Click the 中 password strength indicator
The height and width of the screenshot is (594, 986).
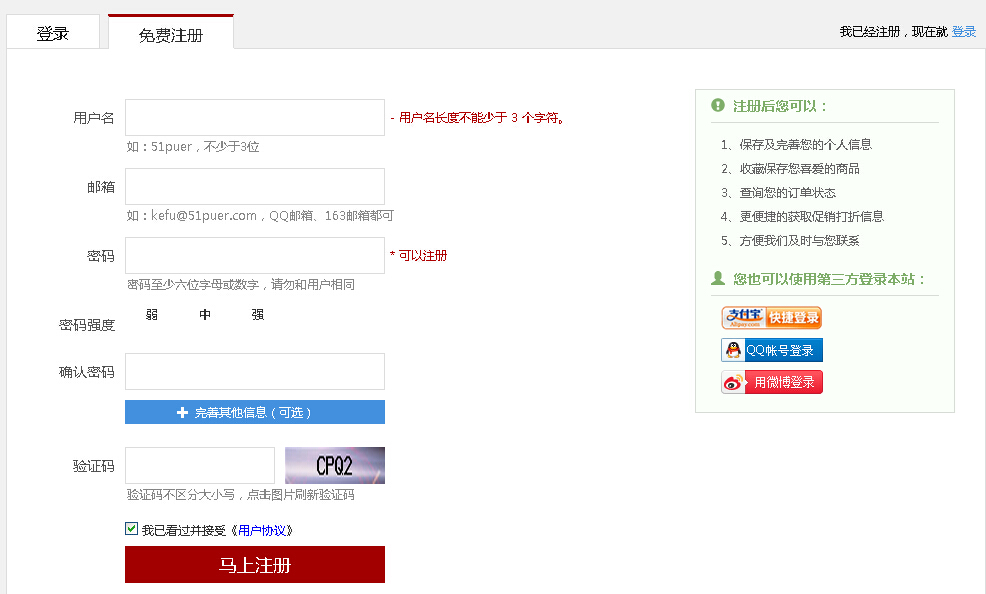pos(205,314)
